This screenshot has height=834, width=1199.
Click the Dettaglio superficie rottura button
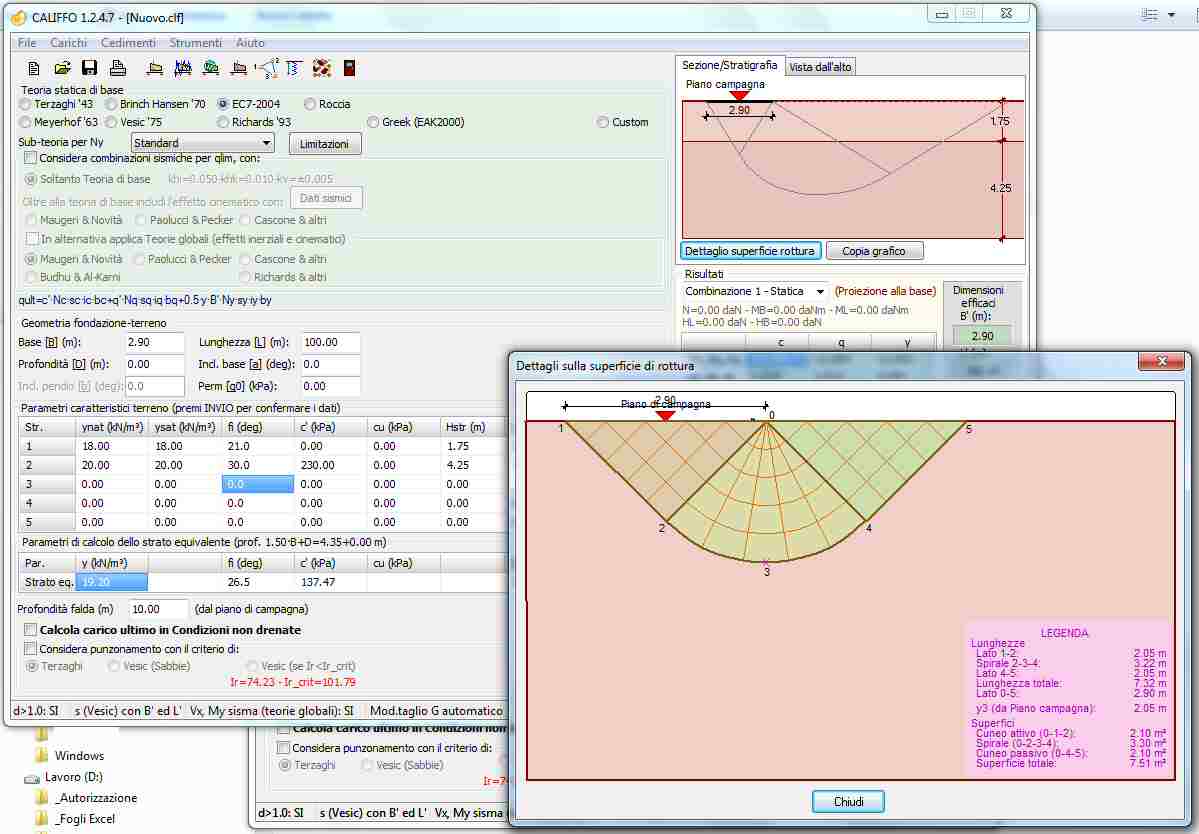750,251
